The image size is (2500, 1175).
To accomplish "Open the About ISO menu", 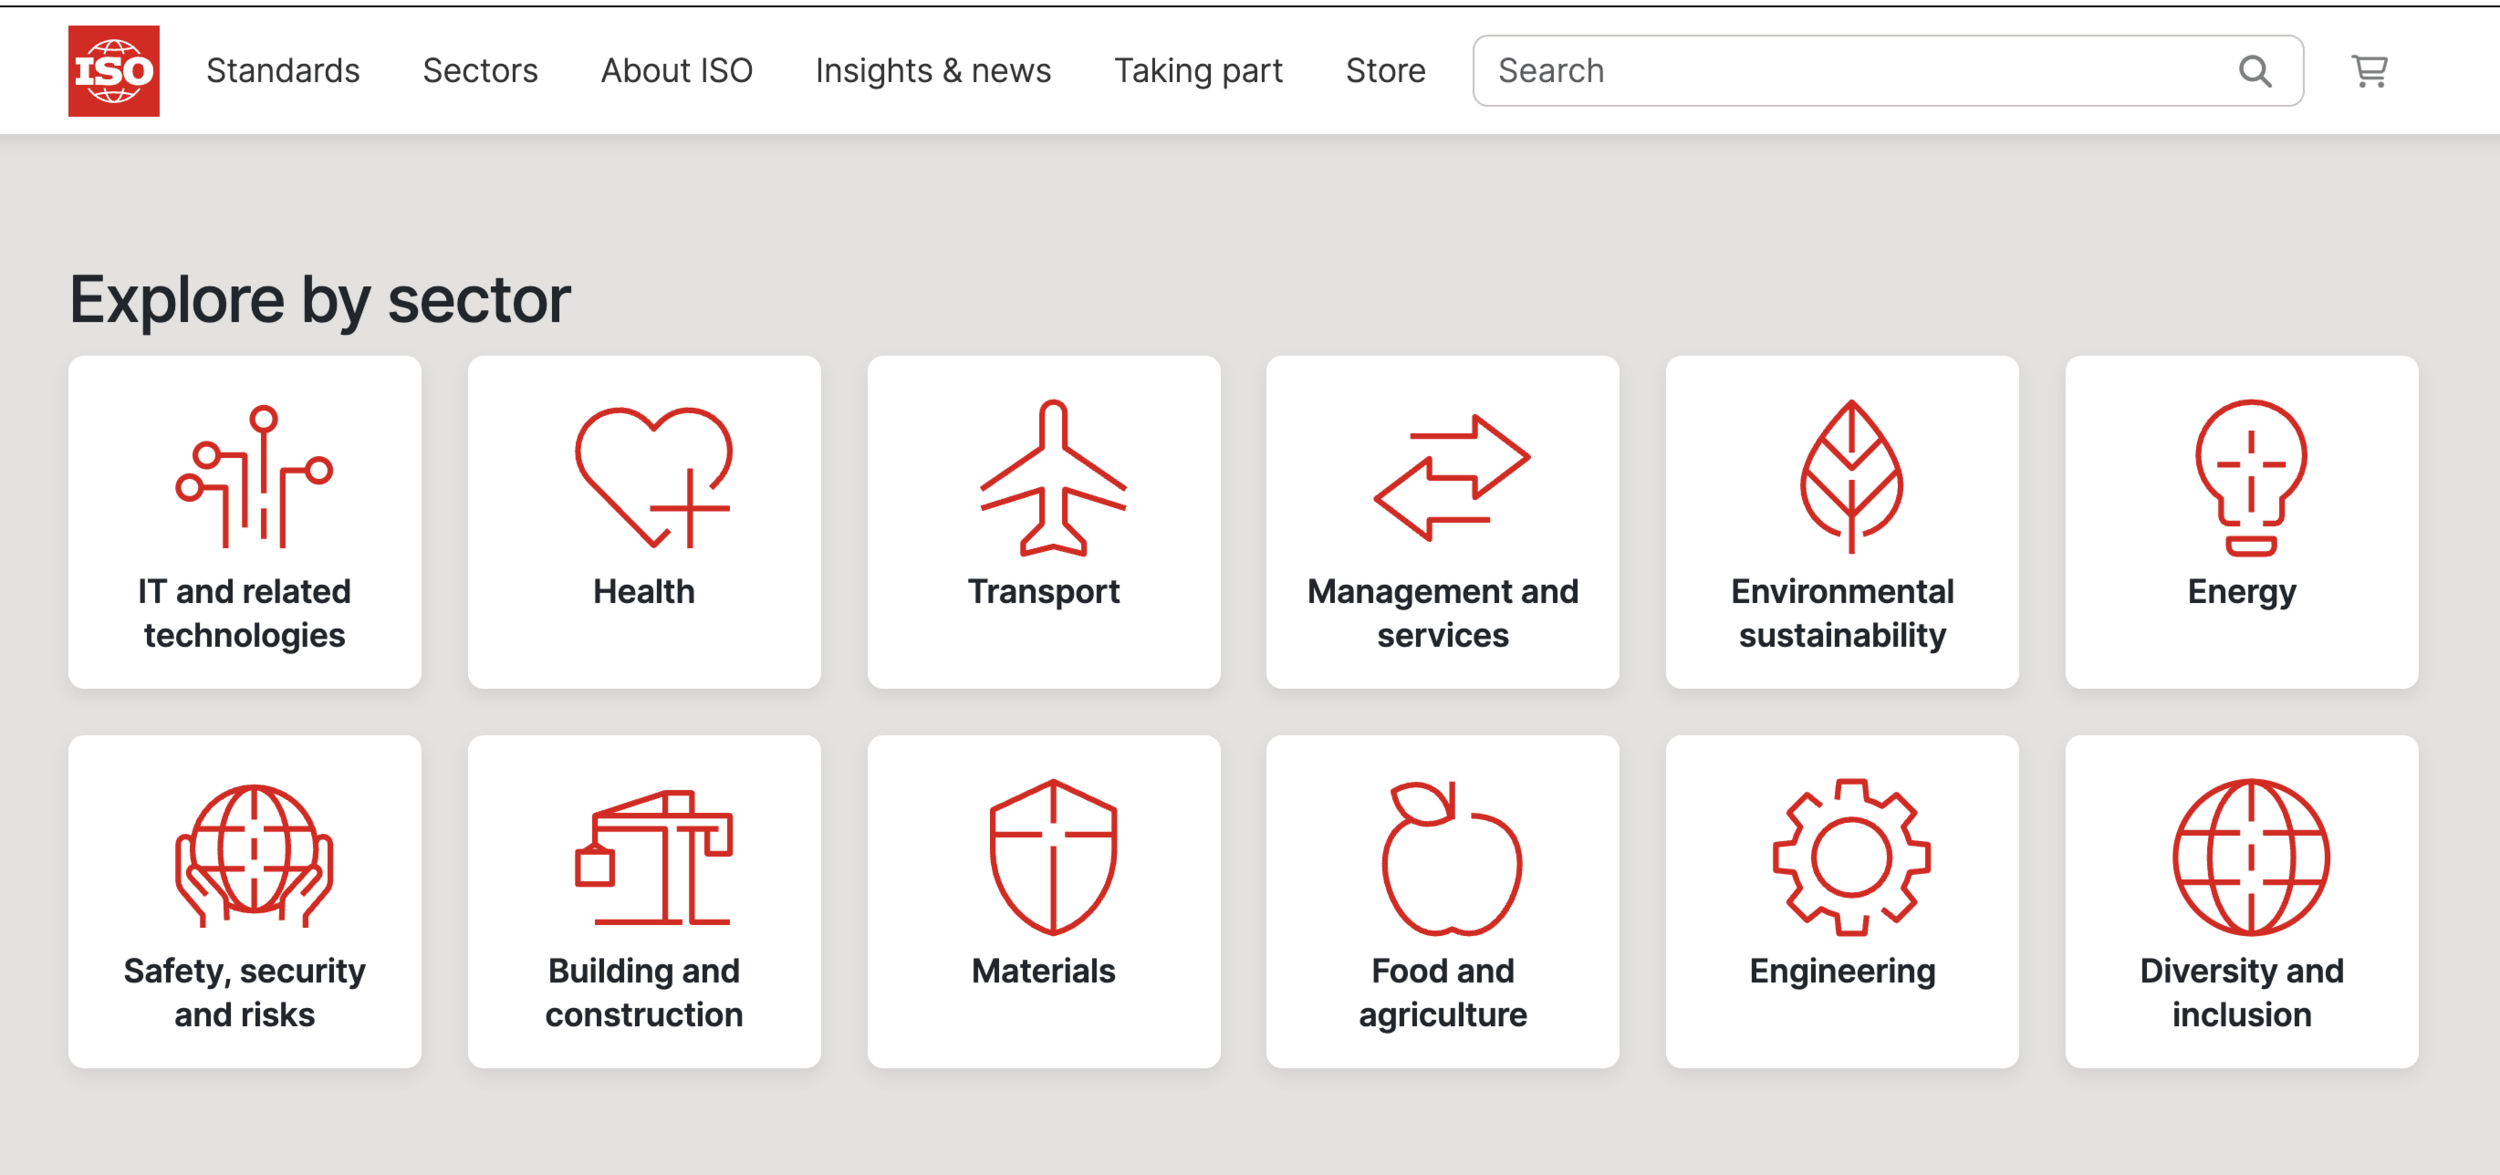I will tap(676, 71).
